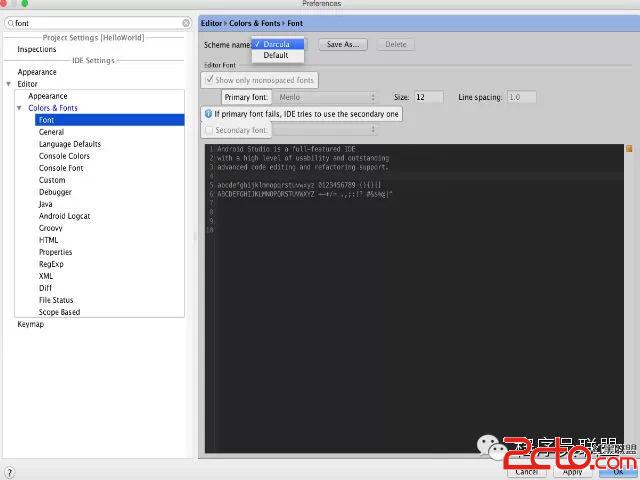This screenshot has height=480, width=640.
Task: Select Colors & Fonts item
Action: point(53,108)
